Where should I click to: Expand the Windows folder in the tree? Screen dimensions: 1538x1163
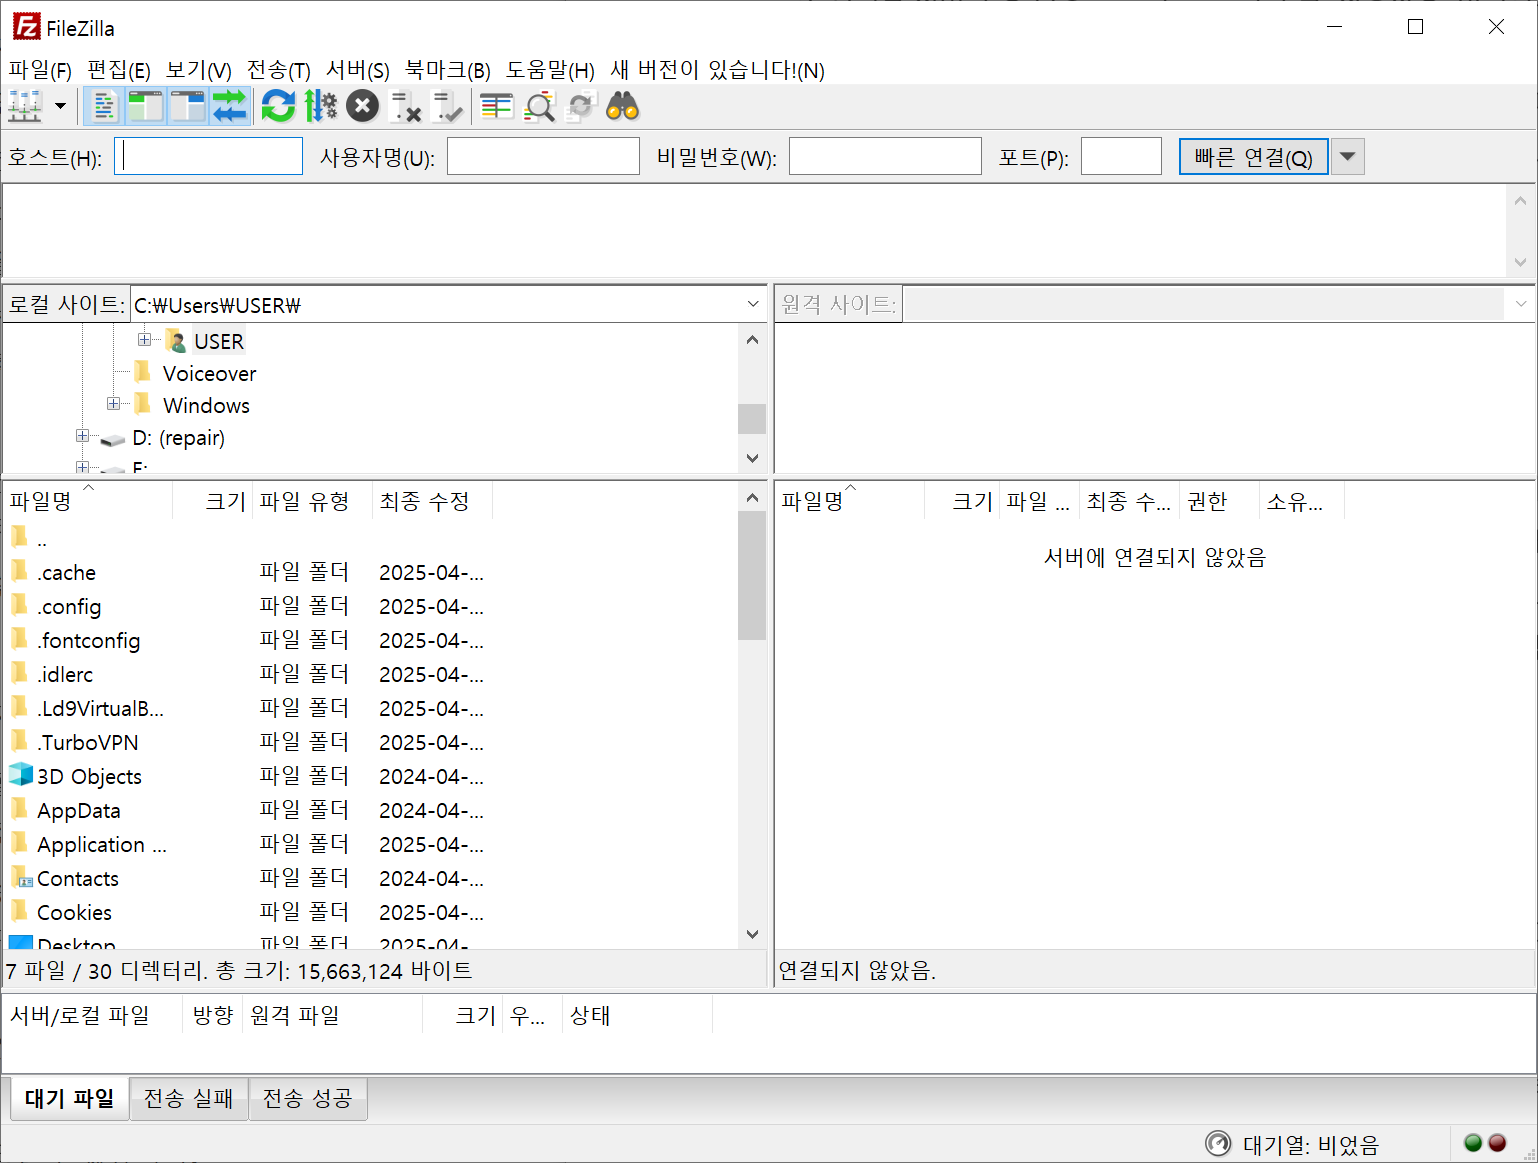pyautogui.click(x=113, y=404)
